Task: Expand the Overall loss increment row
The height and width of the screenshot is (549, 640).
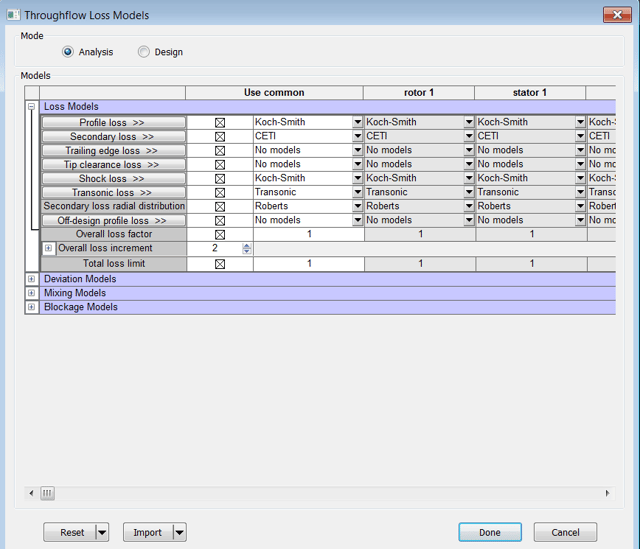Action: (49, 248)
